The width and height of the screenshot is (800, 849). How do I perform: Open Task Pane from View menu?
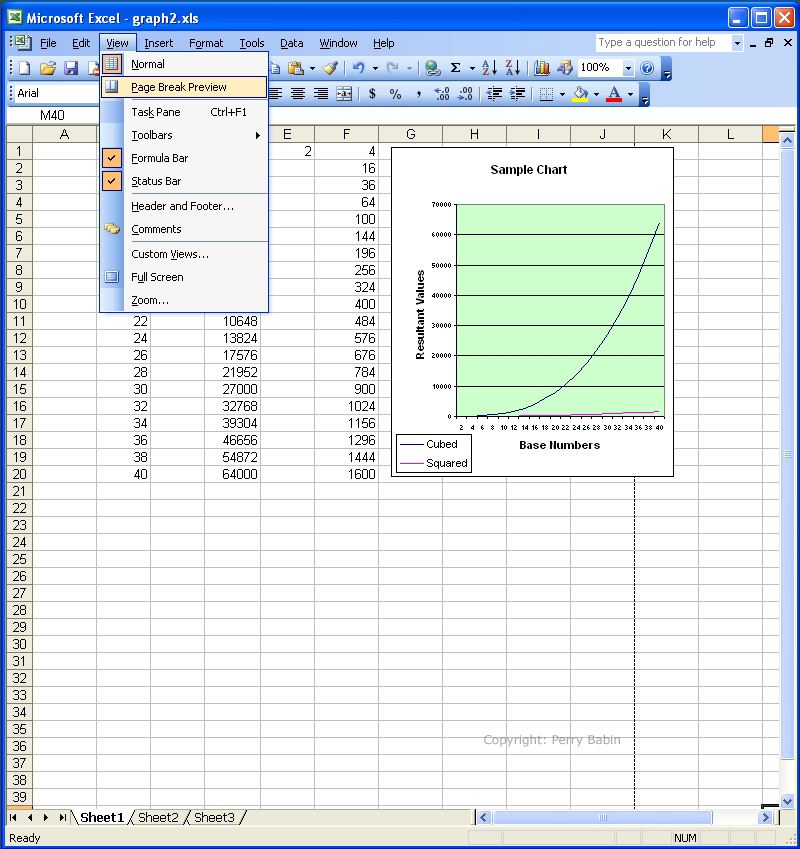[184, 112]
